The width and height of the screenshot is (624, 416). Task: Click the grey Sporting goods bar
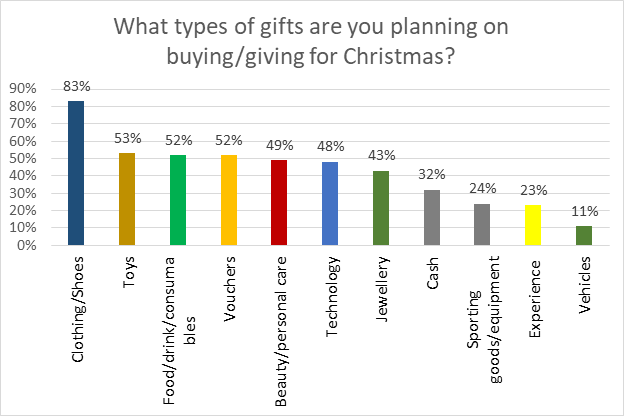click(x=482, y=225)
